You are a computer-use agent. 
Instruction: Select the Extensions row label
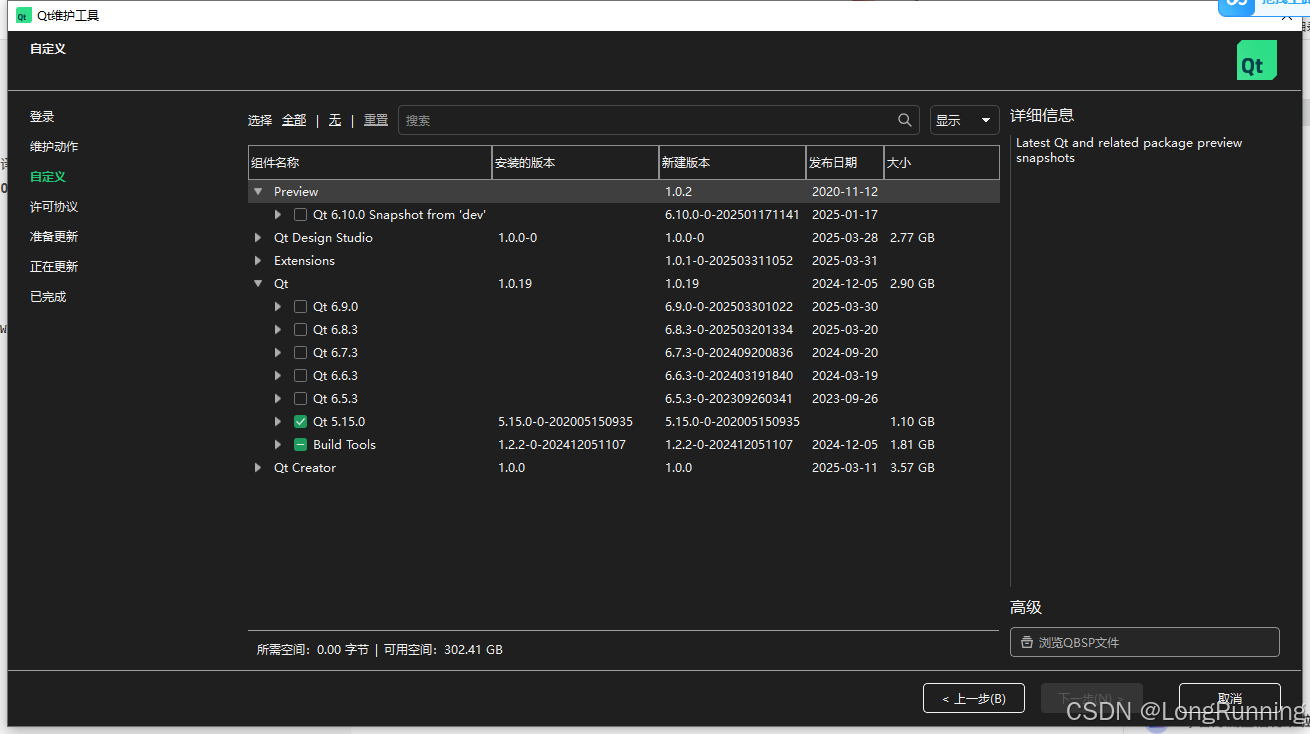(x=304, y=261)
